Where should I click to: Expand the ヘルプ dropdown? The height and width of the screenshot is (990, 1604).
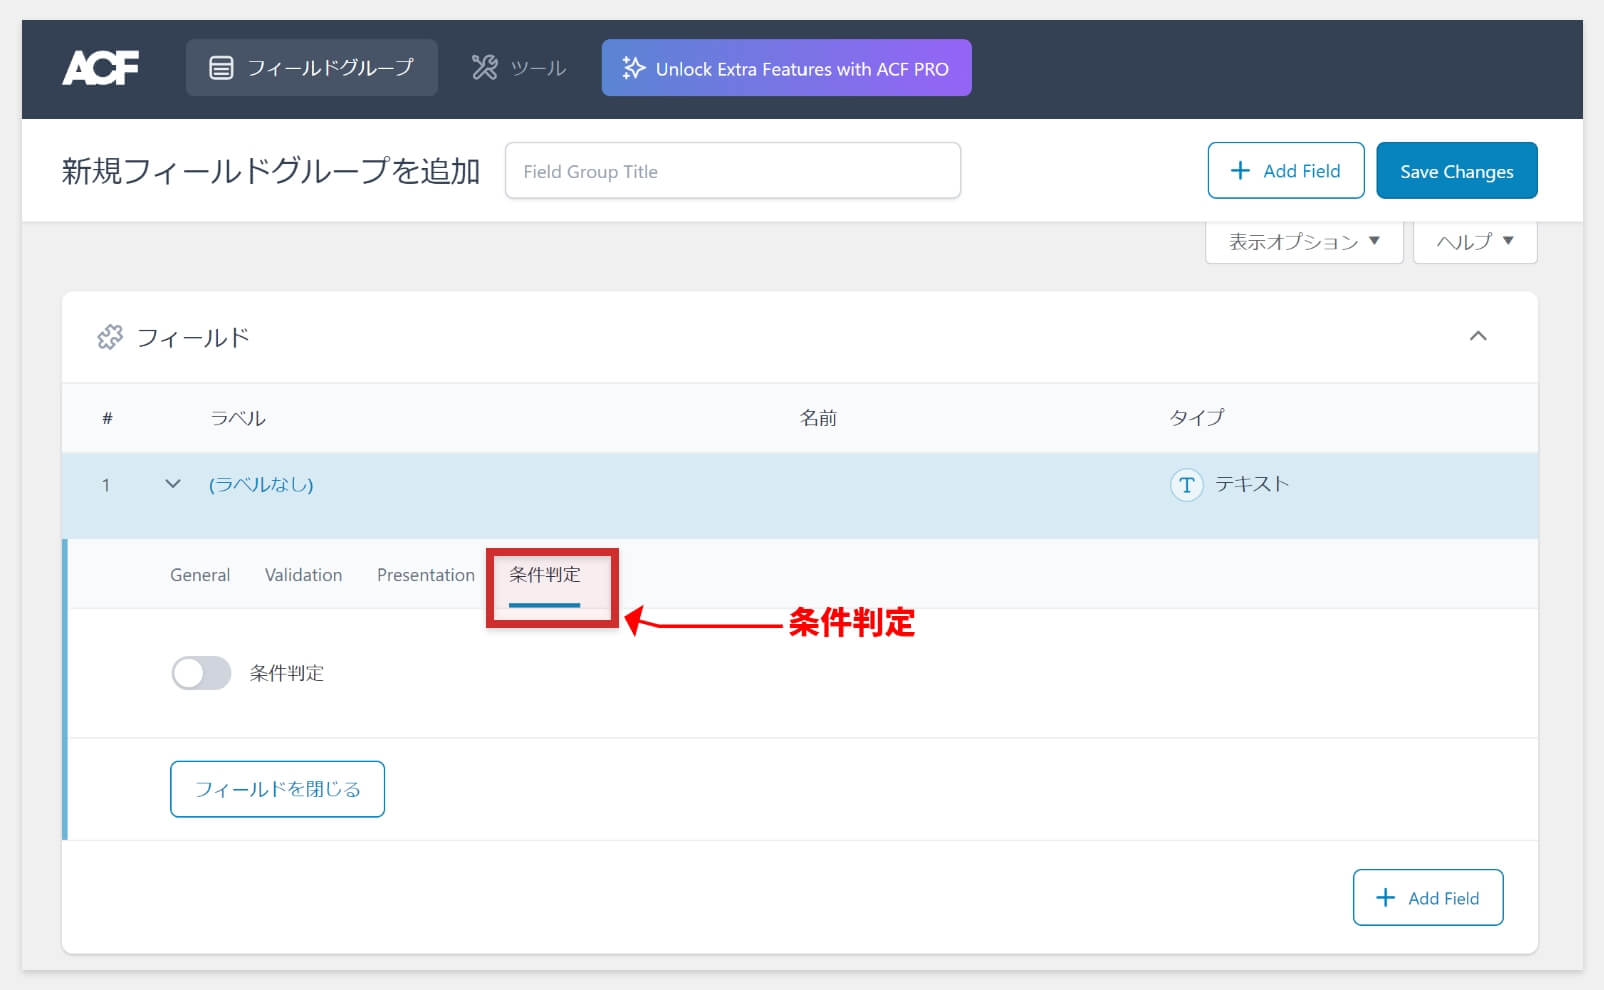point(1475,242)
